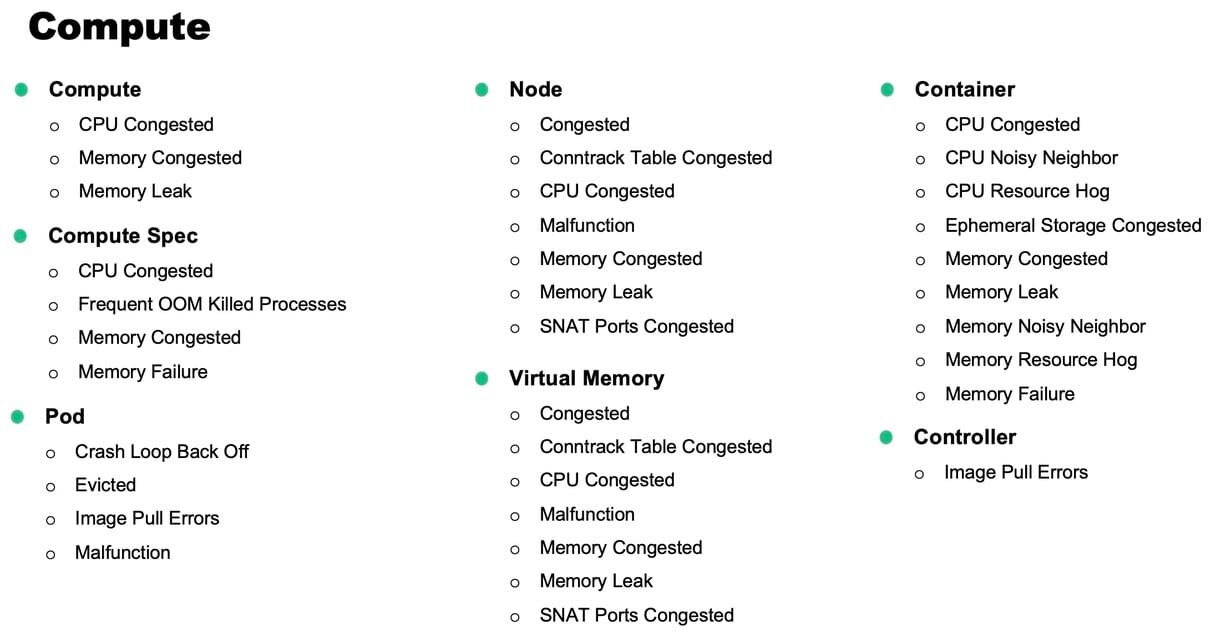Click the Evicted item under Pod
The height and width of the screenshot is (641, 1226).
pyautogui.click(x=105, y=485)
